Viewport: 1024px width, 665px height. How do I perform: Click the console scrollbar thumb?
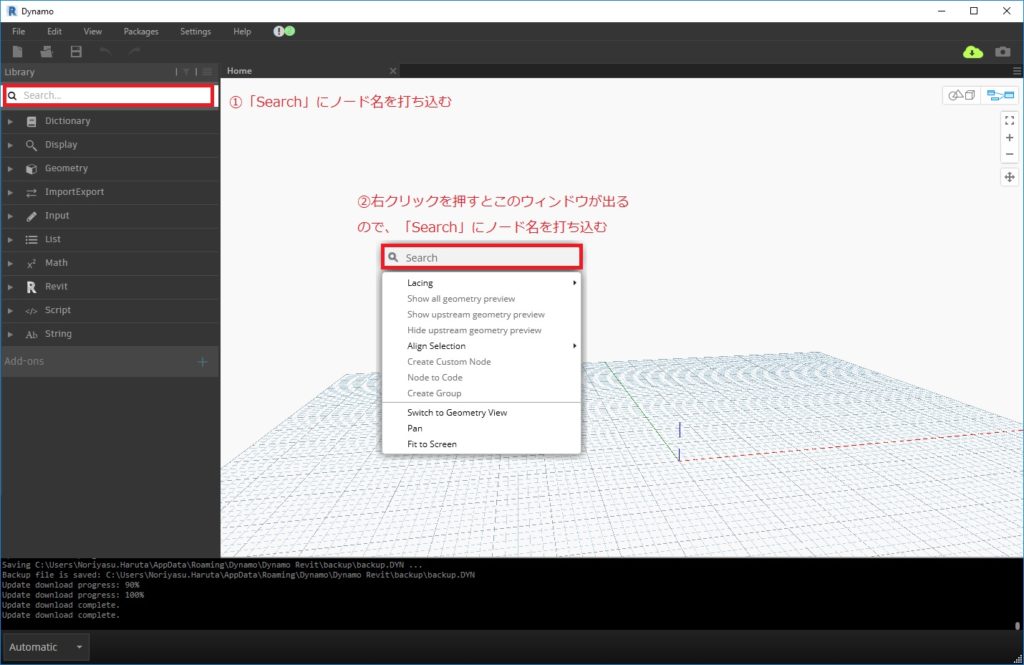[1017, 625]
